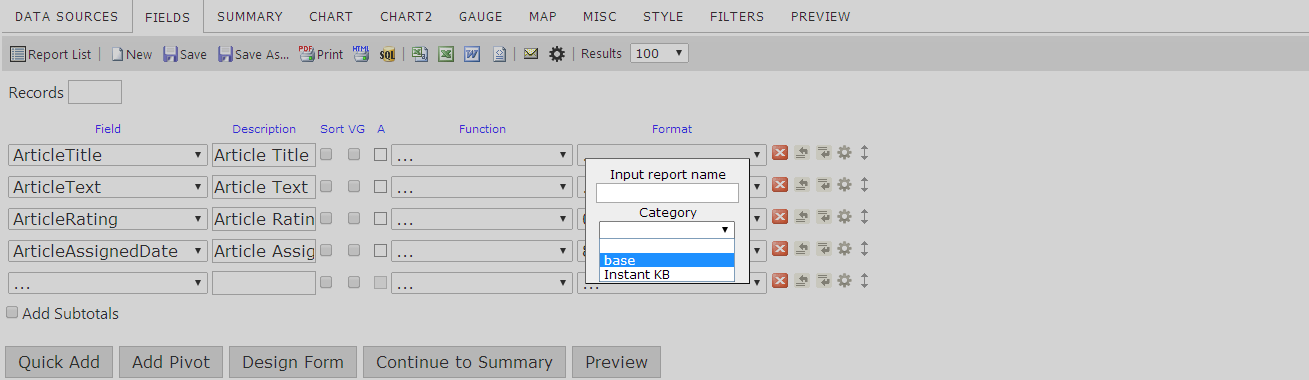The height and width of the screenshot is (380, 1309).
Task: Click the email envelope icon
Action: [531, 54]
